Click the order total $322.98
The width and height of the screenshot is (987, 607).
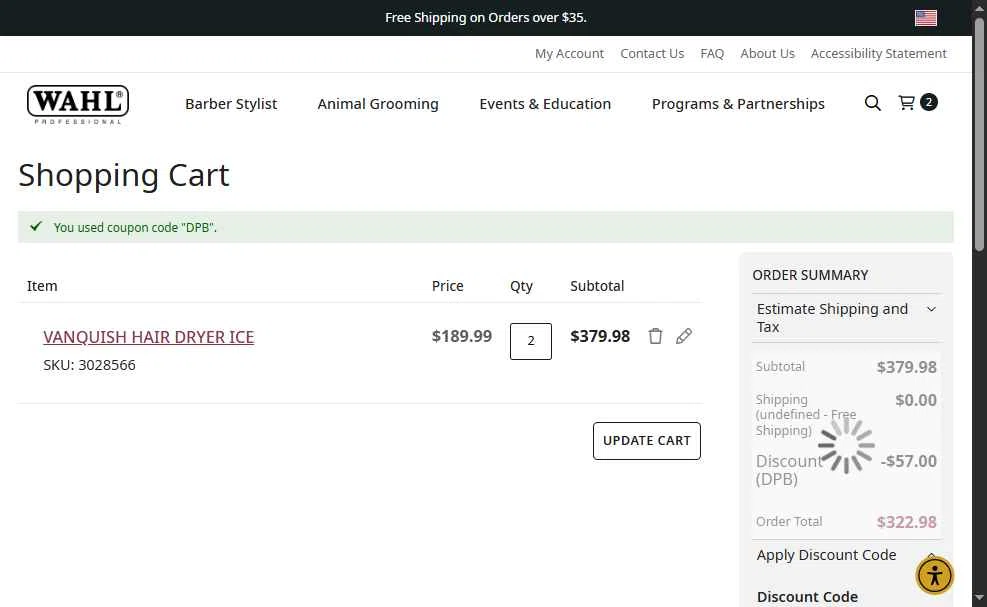(906, 522)
